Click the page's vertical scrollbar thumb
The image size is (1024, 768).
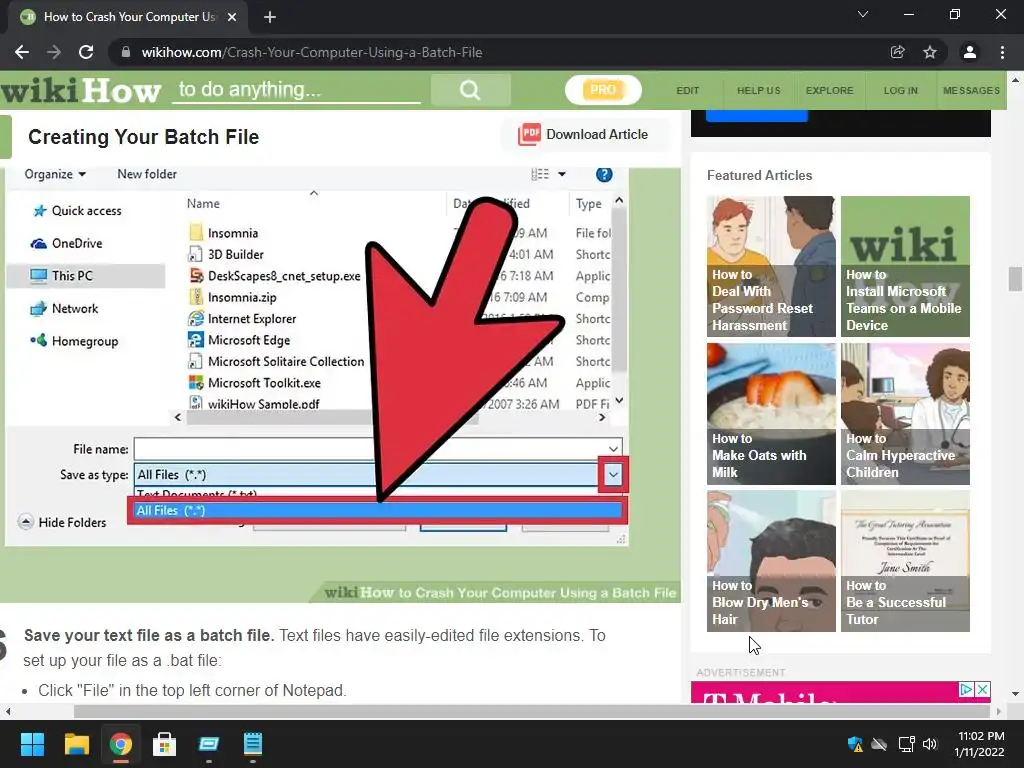click(1015, 279)
